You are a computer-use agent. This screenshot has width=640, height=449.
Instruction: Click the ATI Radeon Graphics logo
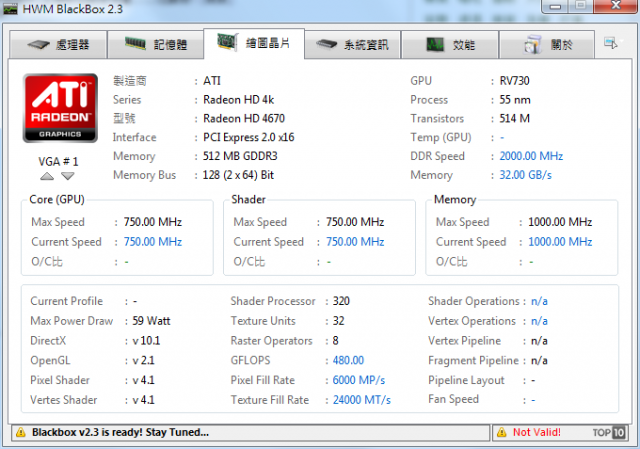pyautogui.click(x=60, y=108)
